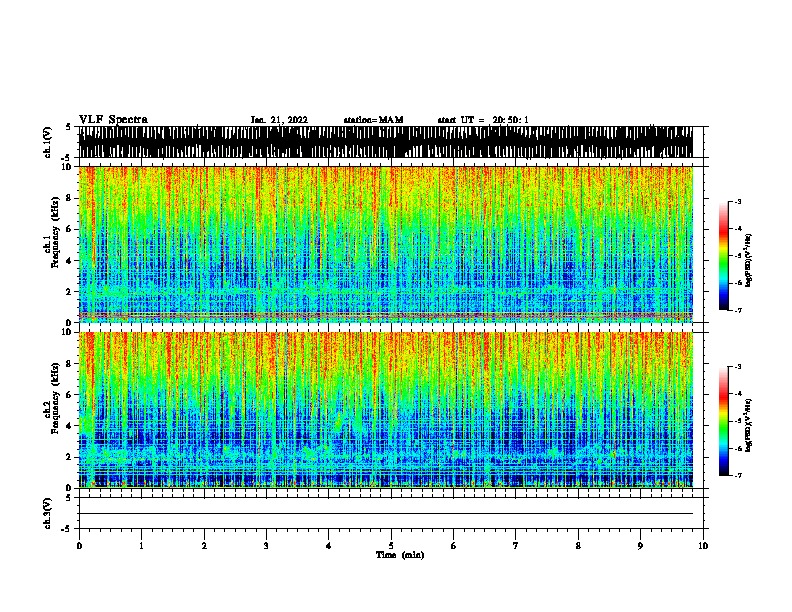This screenshot has height=612, width=792.
Task: Click the "station=MAM" header text
Action: [373, 120]
